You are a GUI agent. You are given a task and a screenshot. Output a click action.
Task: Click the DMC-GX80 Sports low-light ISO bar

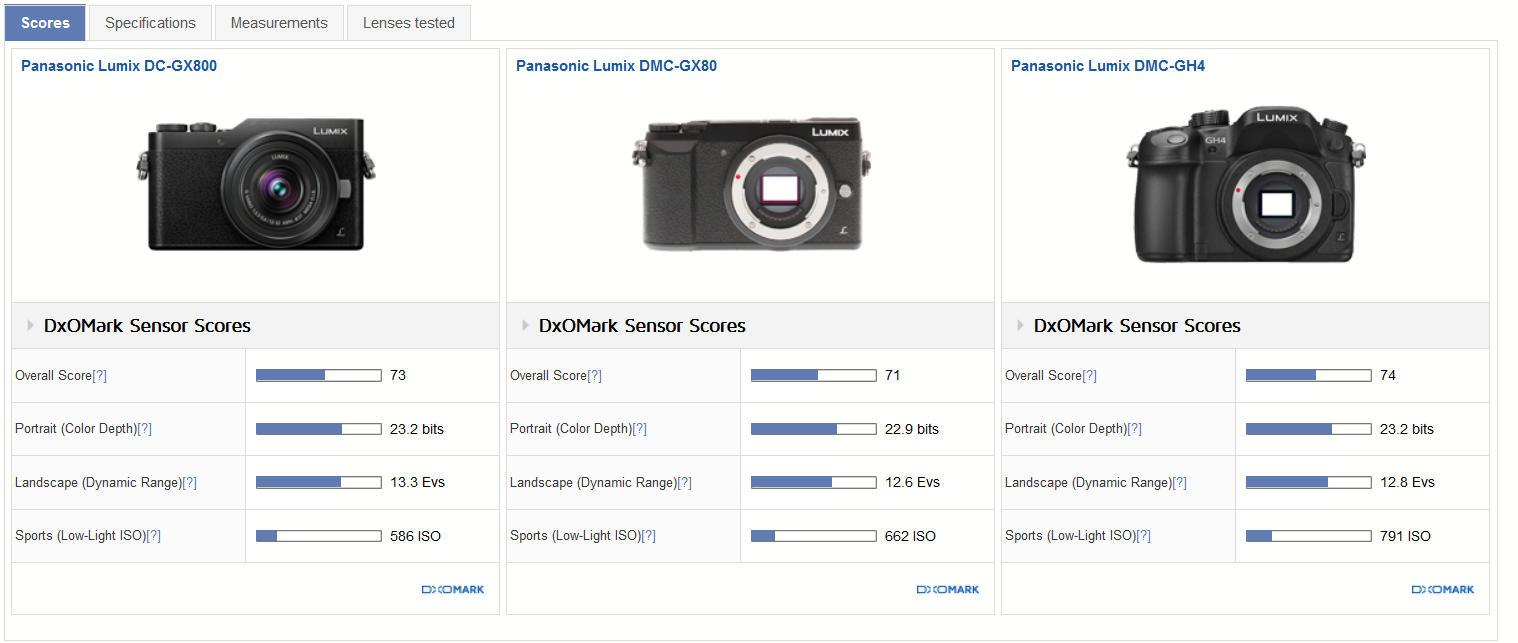pos(814,536)
